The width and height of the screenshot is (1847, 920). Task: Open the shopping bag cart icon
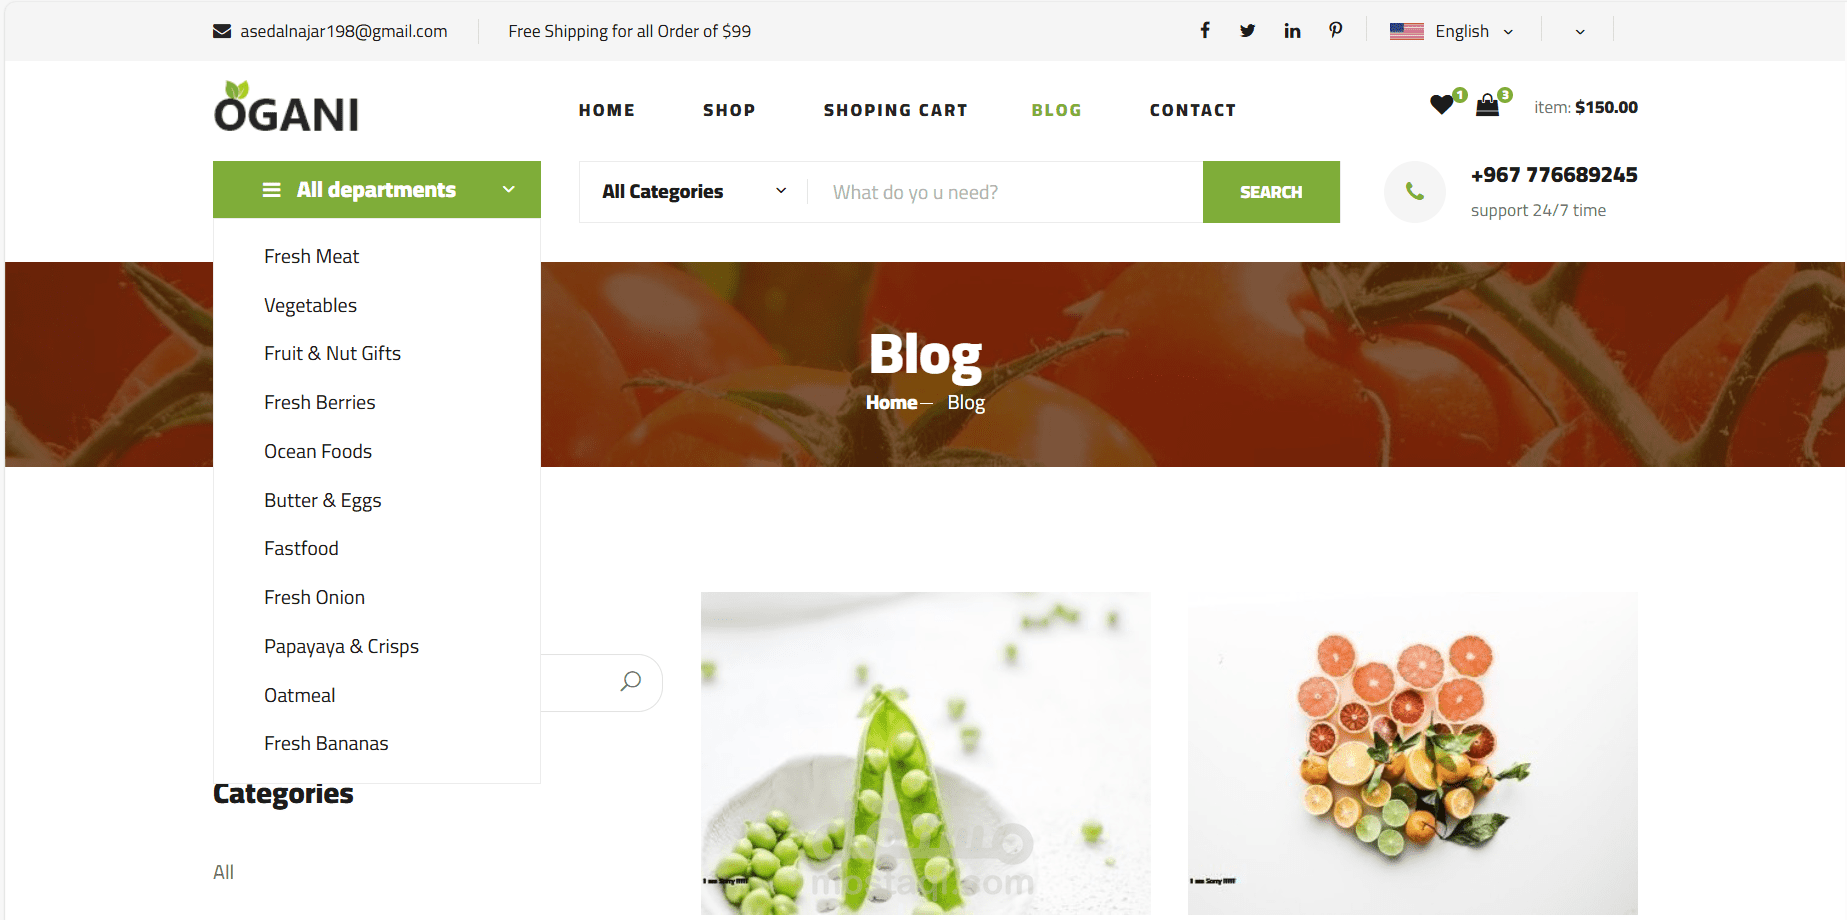(1488, 104)
